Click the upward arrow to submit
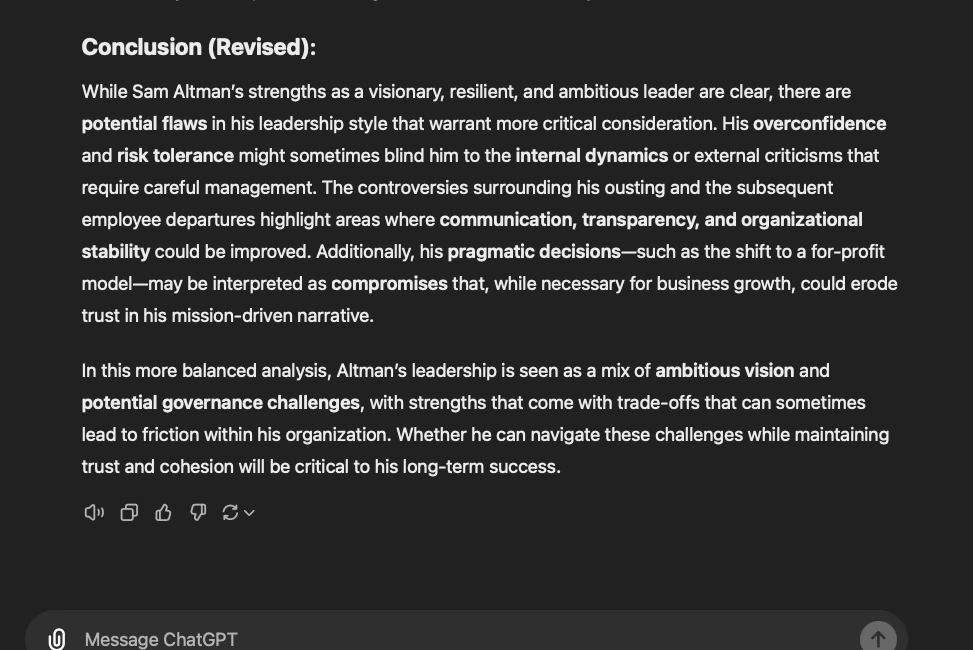This screenshot has width=973, height=650. tap(878, 637)
